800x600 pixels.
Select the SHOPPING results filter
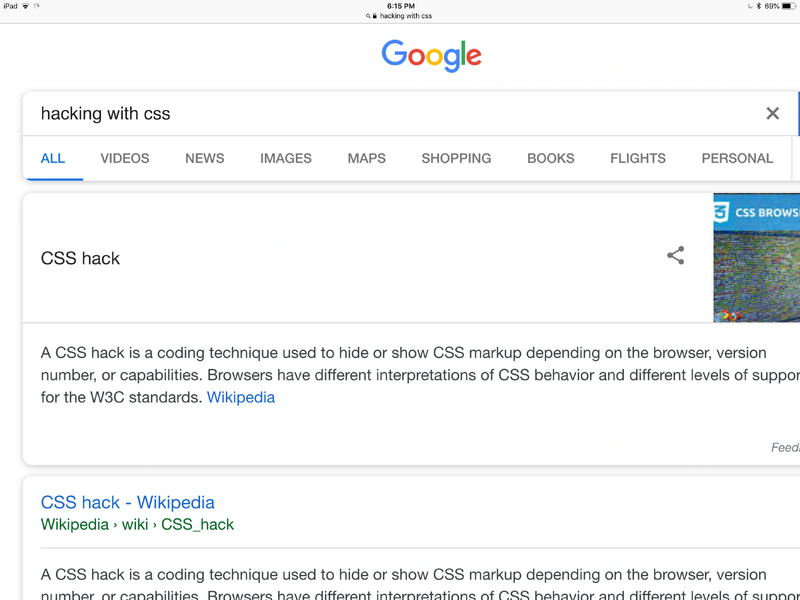(456, 158)
